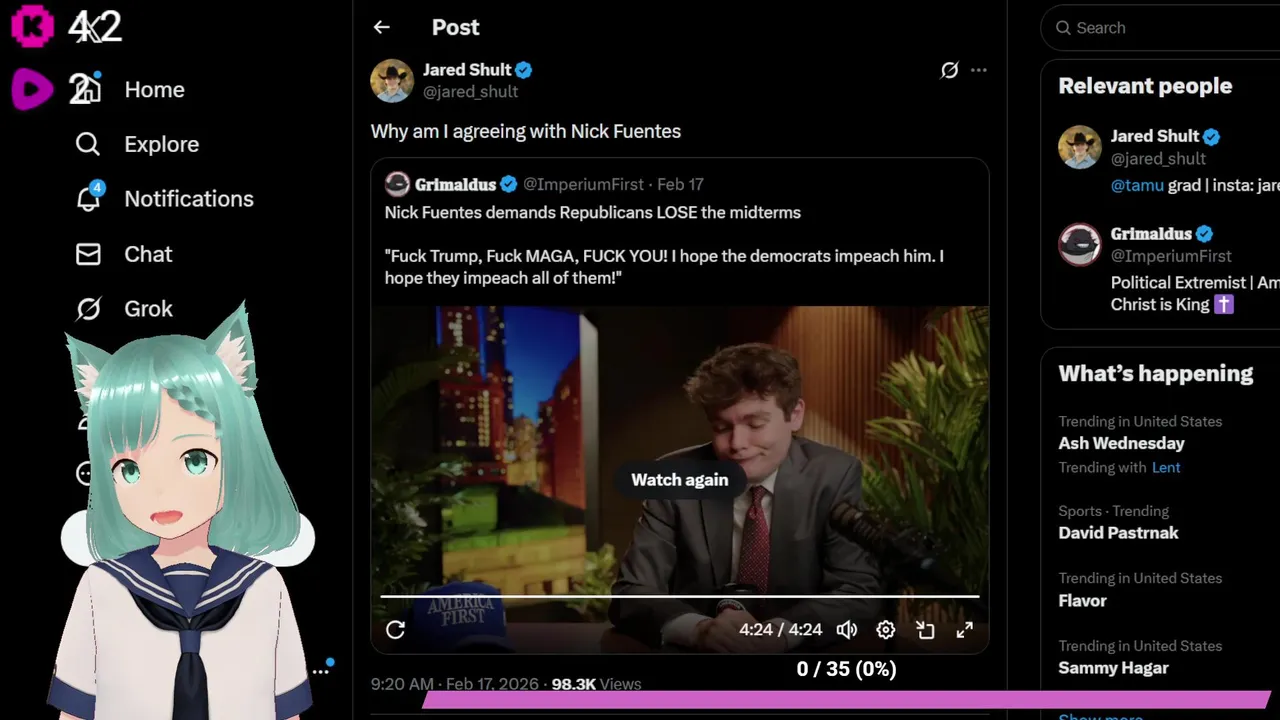Open Home in the sidebar
The height and width of the screenshot is (720, 1280).
[x=154, y=89]
